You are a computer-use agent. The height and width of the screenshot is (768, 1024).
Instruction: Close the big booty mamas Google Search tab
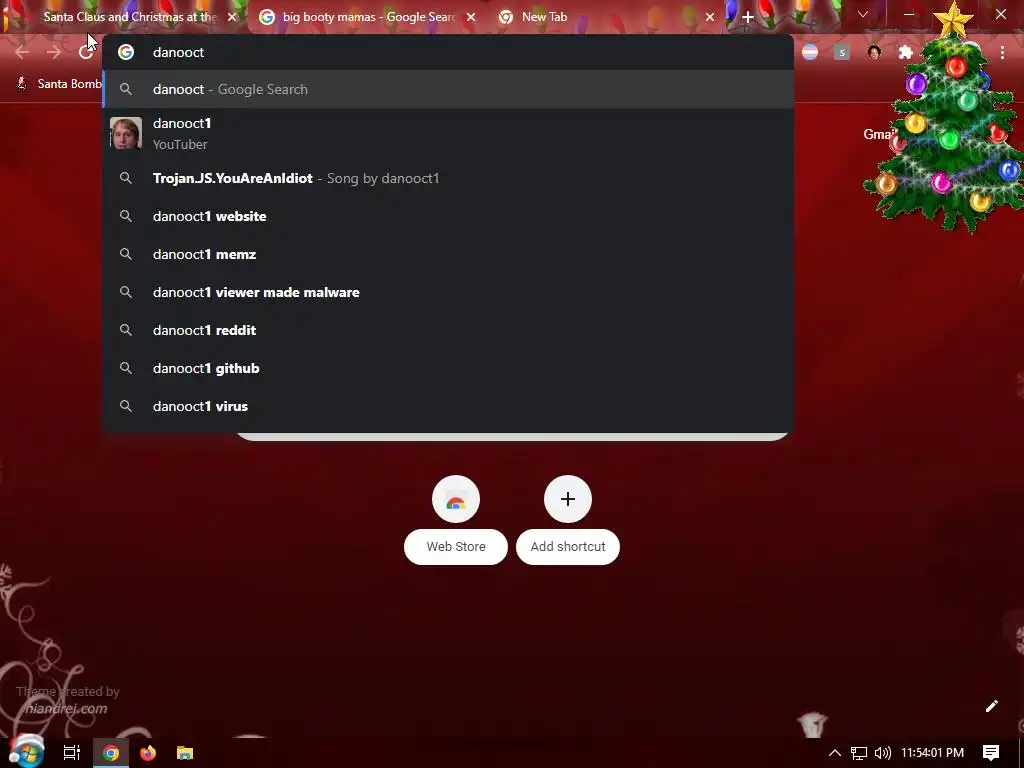(x=471, y=17)
